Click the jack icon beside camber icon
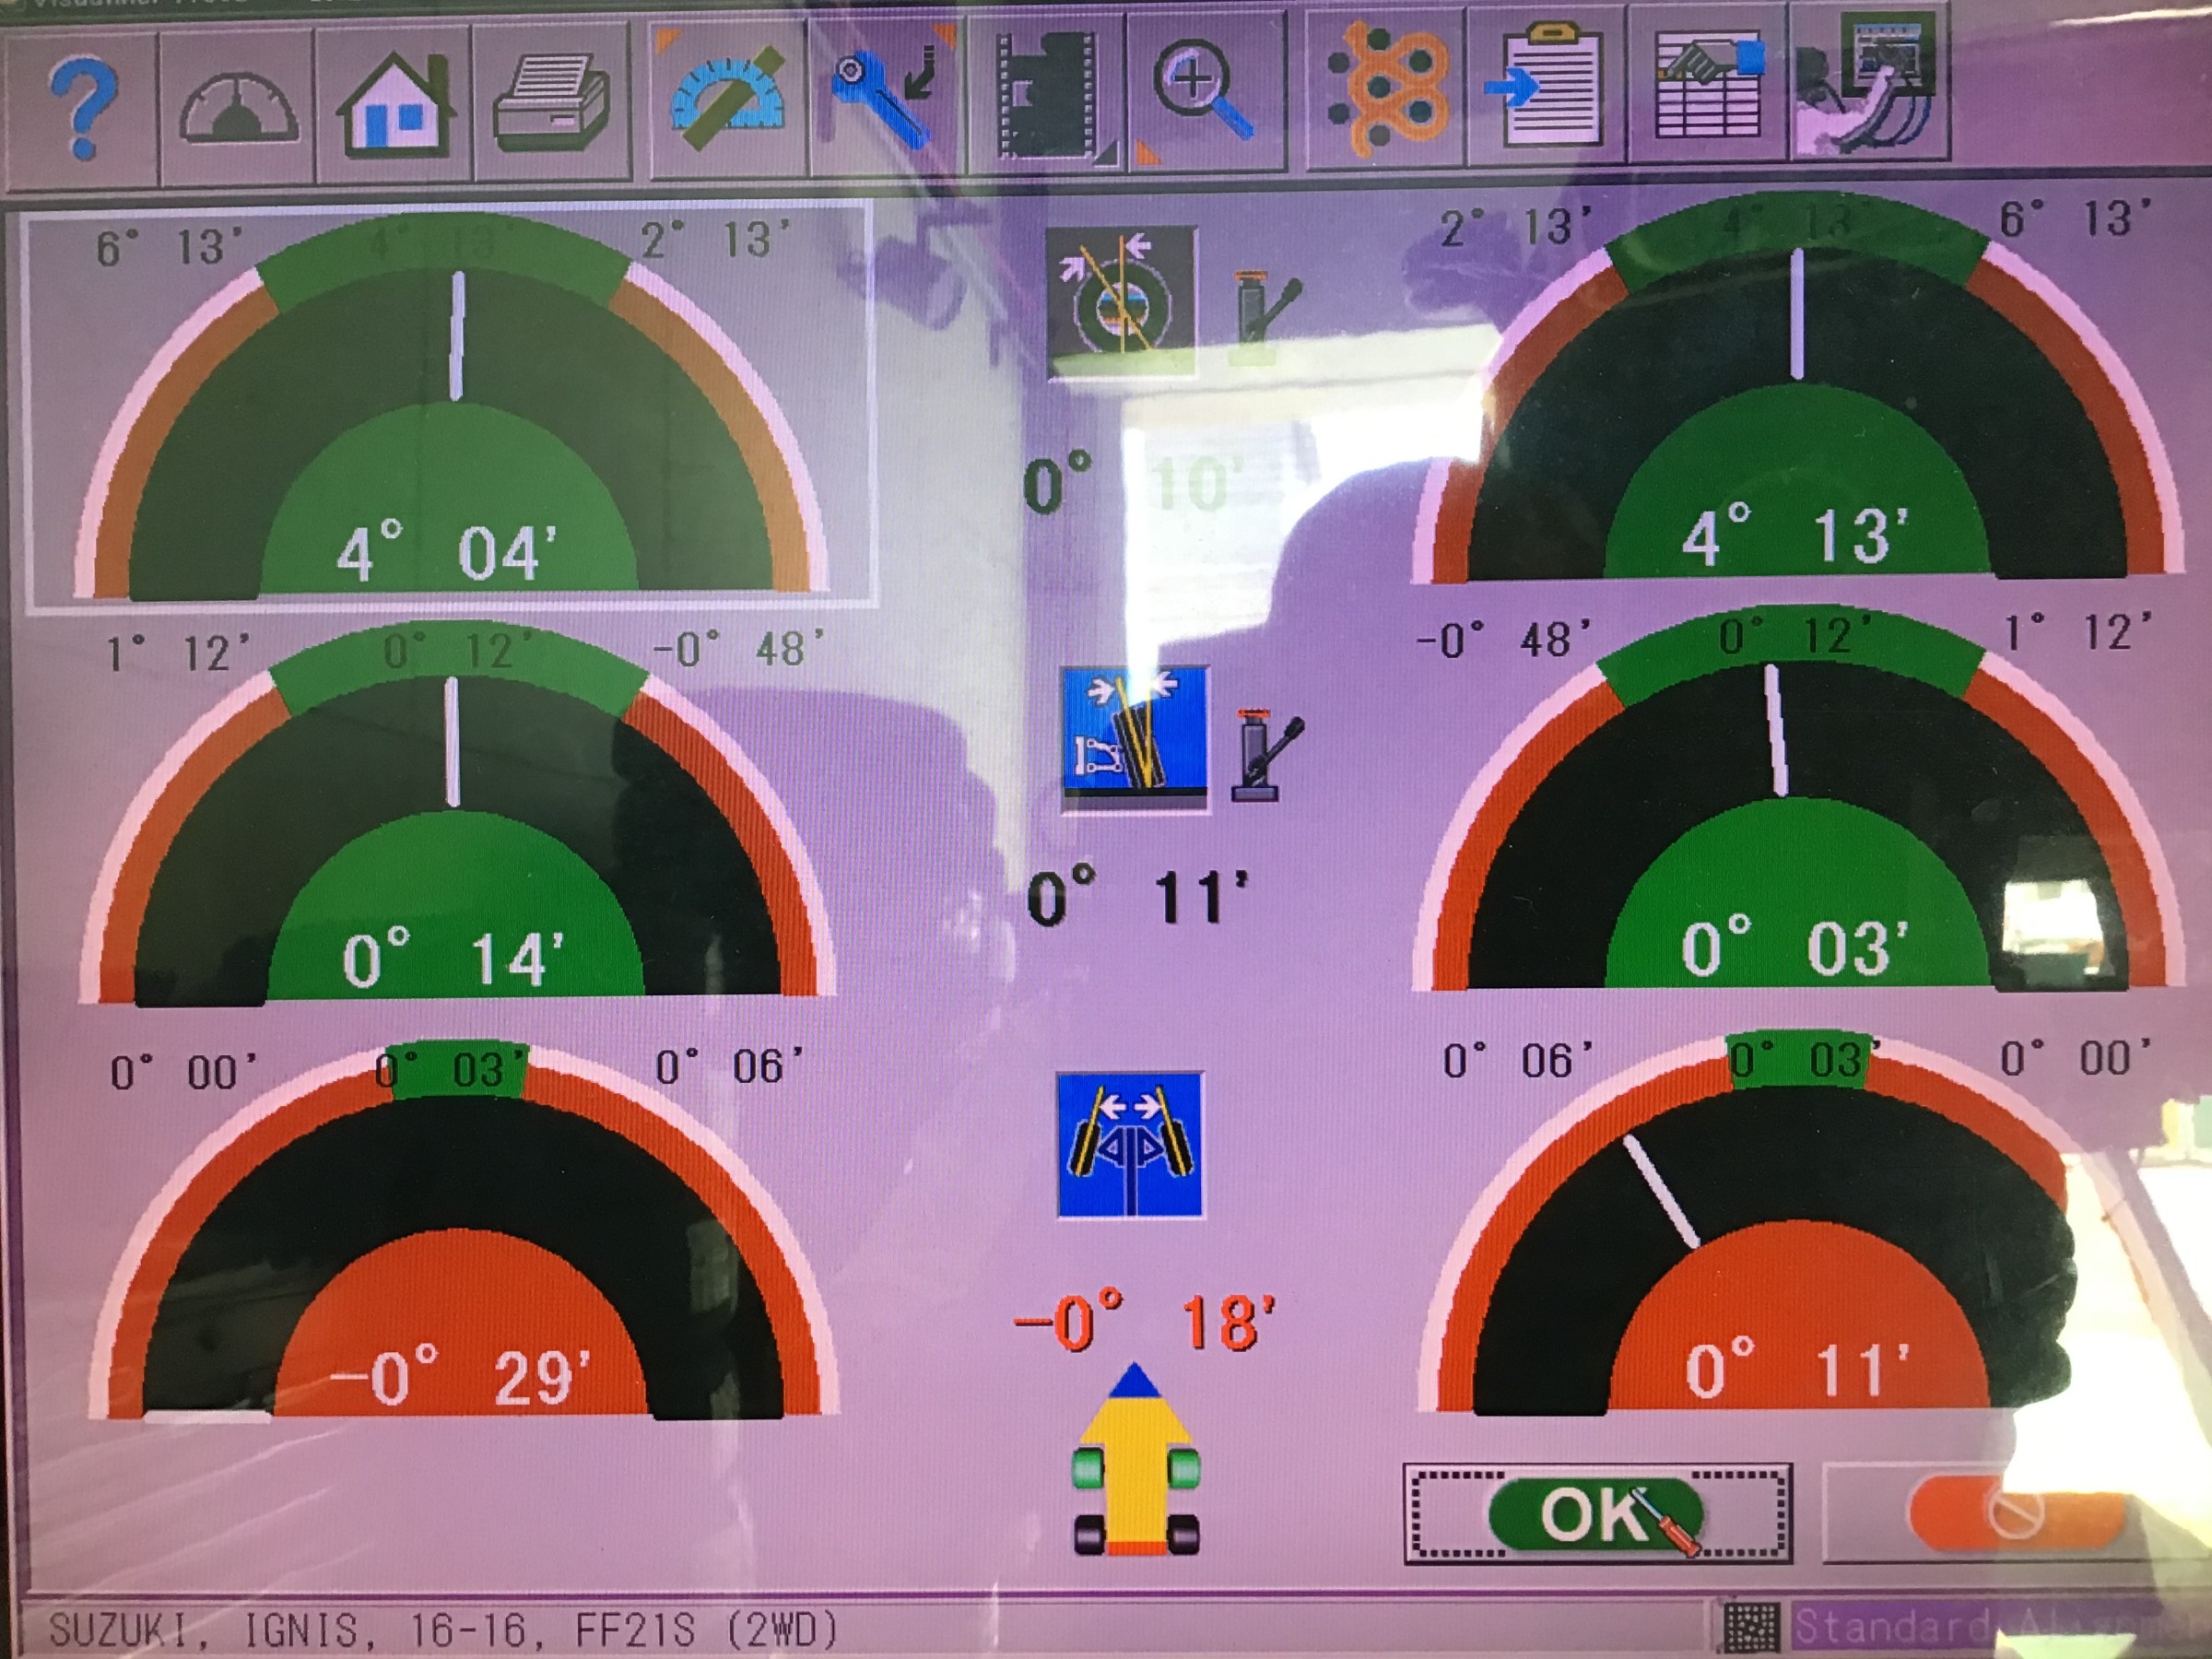This screenshot has width=2212, height=1659. pos(1264,757)
